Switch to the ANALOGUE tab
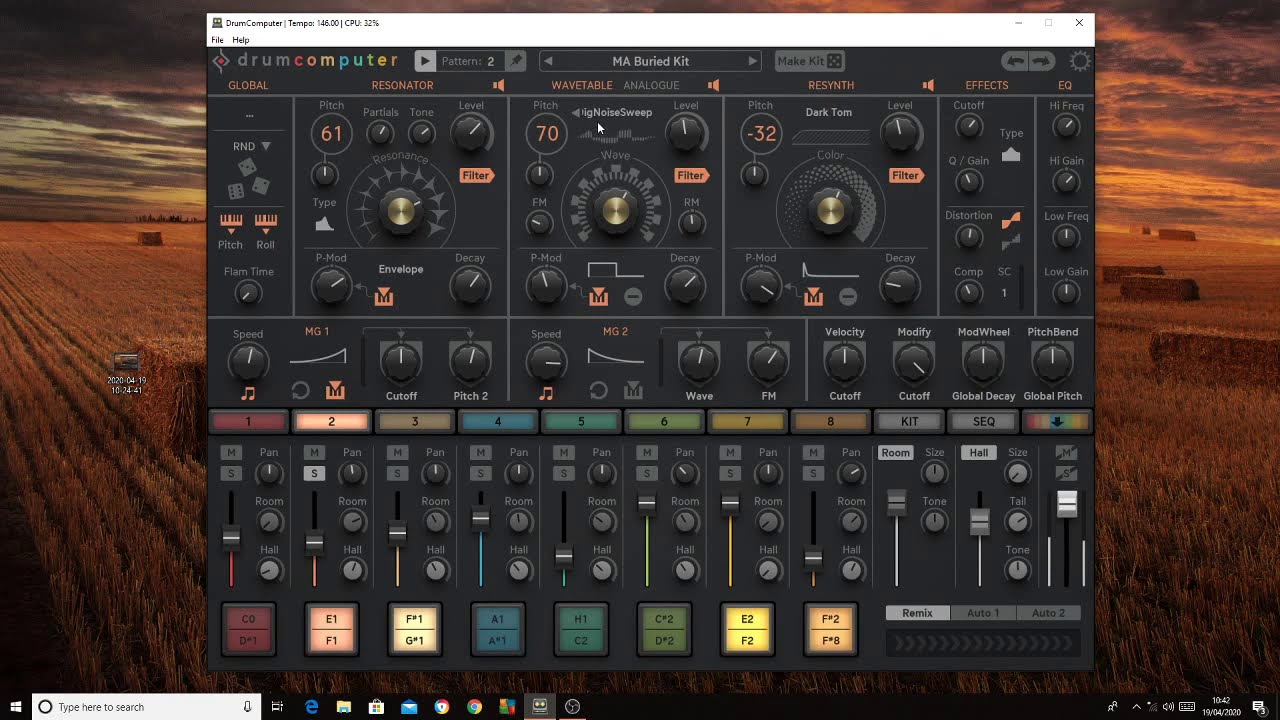Image resolution: width=1280 pixels, height=720 pixels. pos(651,86)
